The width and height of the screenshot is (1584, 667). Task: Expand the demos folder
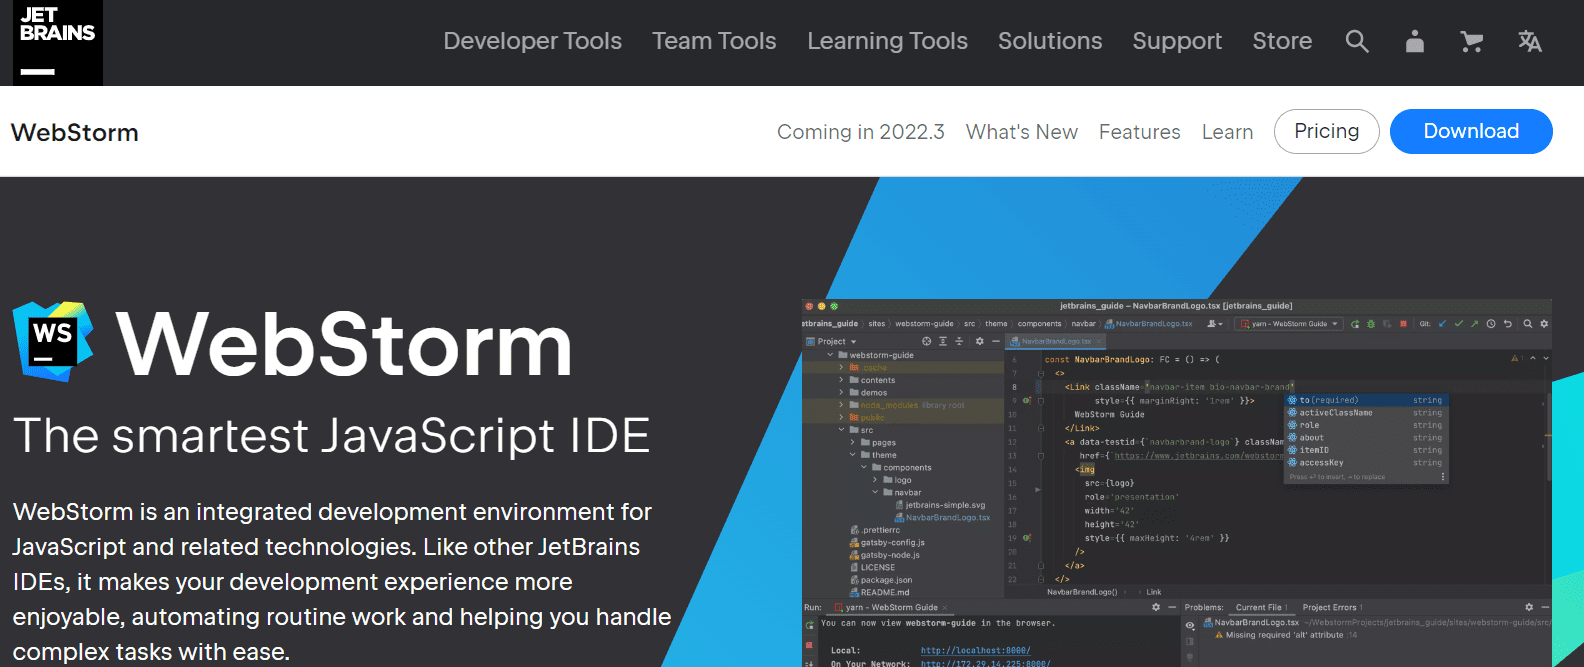click(x=841, y=392)
